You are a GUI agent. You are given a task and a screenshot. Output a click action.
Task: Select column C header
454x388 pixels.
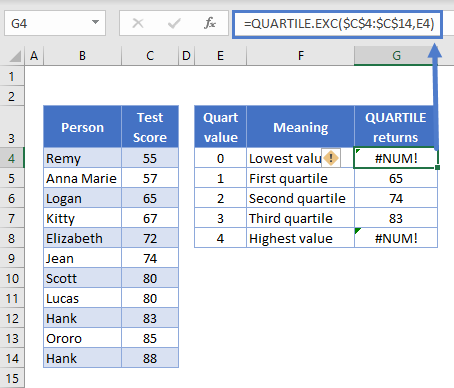(150, 56)
